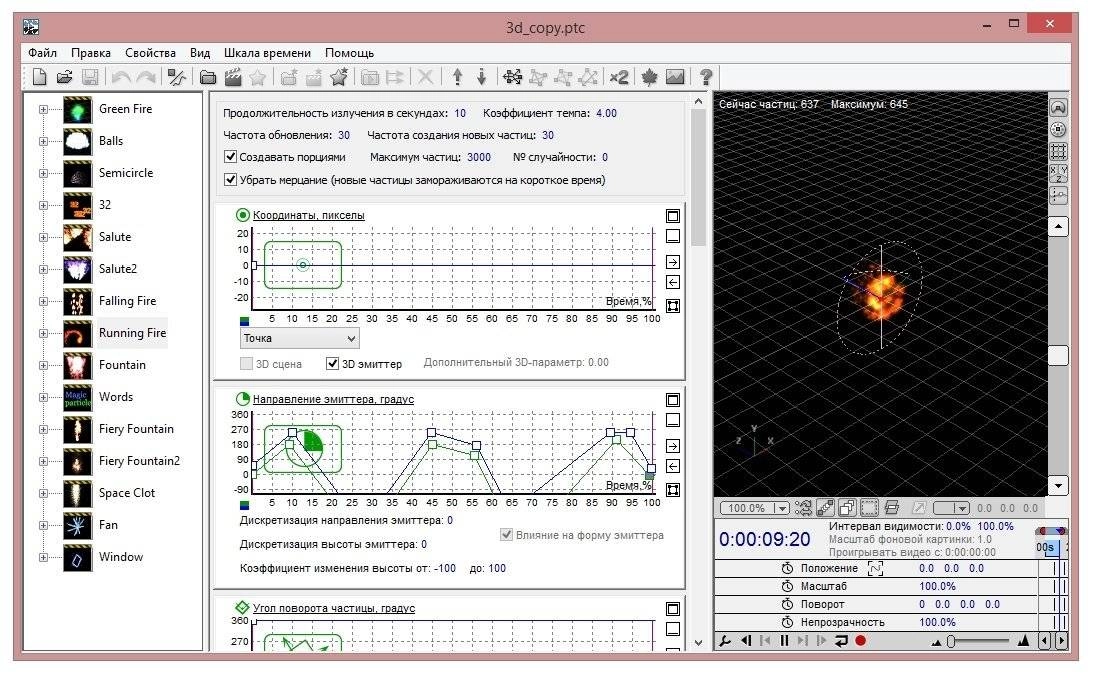Viewport: 1096px width, 680px height.
Task: Toggle stopwatch for Непрозрачность row
Action: click(x=787, y=622)
